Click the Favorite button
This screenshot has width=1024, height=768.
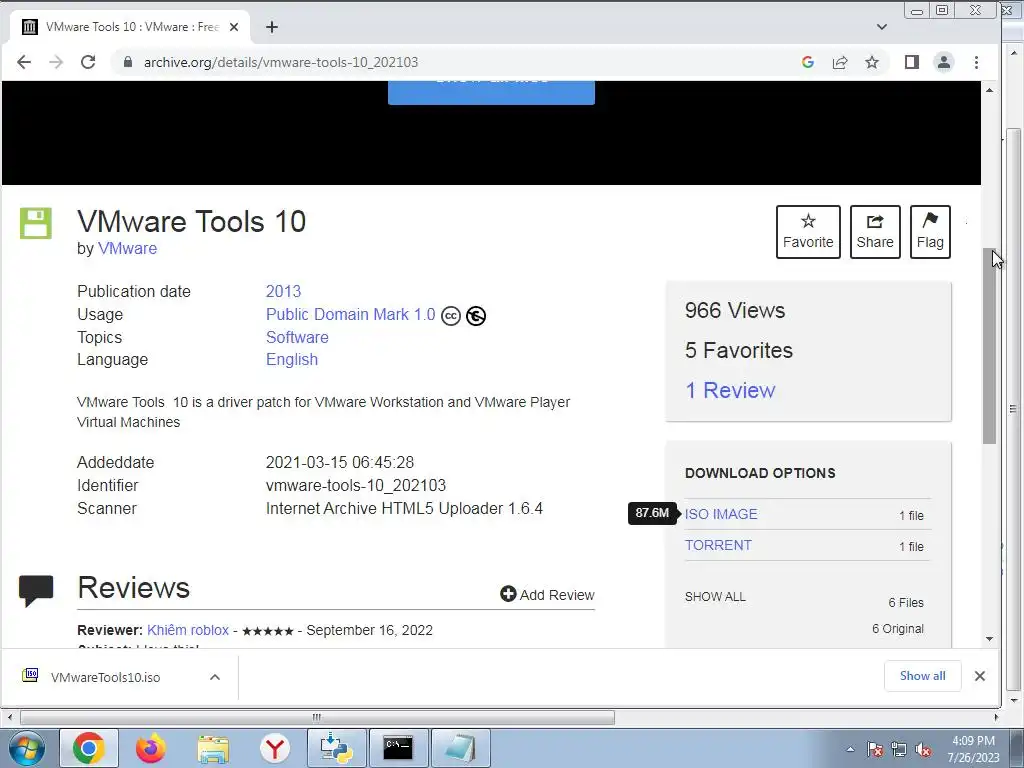[x=808, y=232]
